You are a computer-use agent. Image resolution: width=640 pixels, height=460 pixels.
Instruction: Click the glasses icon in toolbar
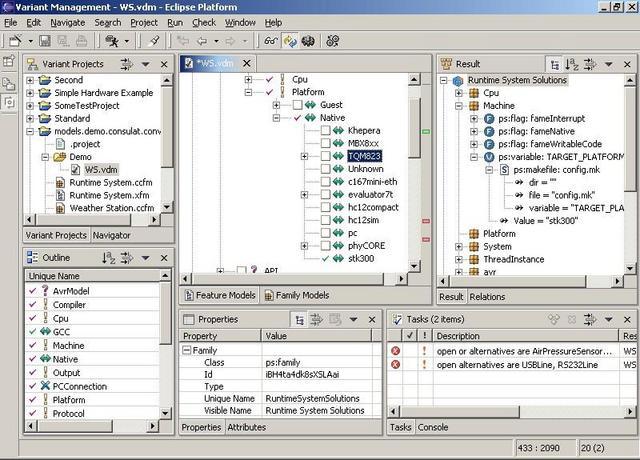(x=271, y=41)
